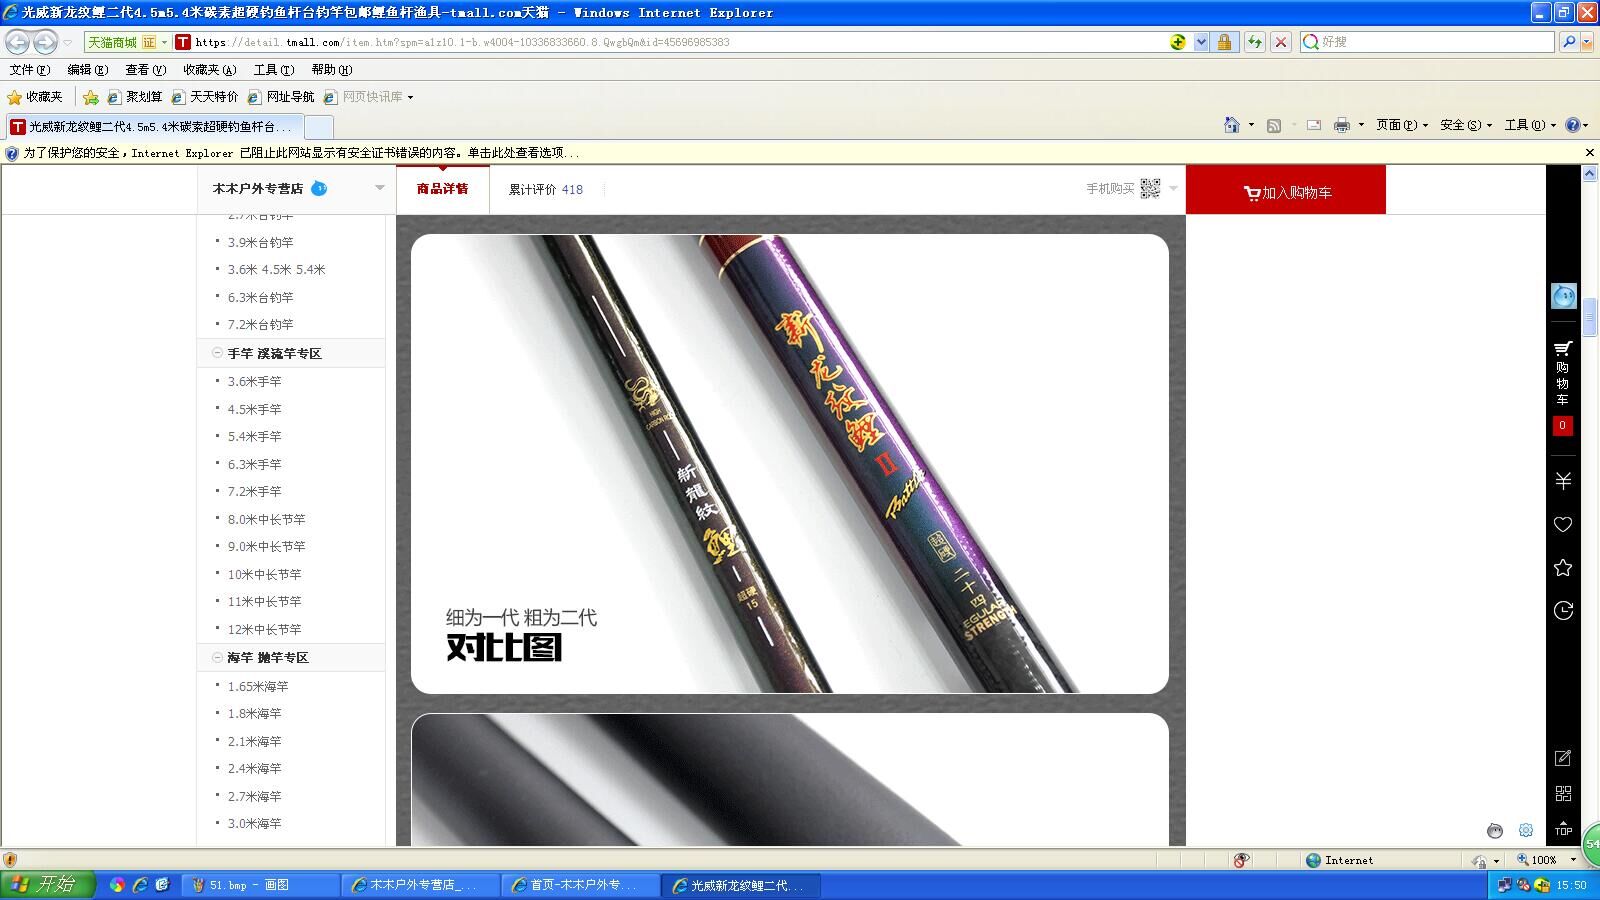Open the 收藏夹(A) menu in menu bar
Image resolution: width=1600 pixels, height=900 pixels.
[209, 70]
